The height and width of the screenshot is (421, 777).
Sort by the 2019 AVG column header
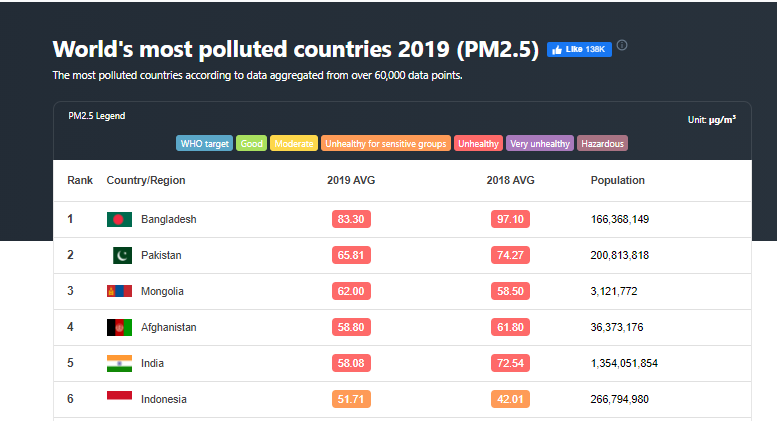coord(351,181)
